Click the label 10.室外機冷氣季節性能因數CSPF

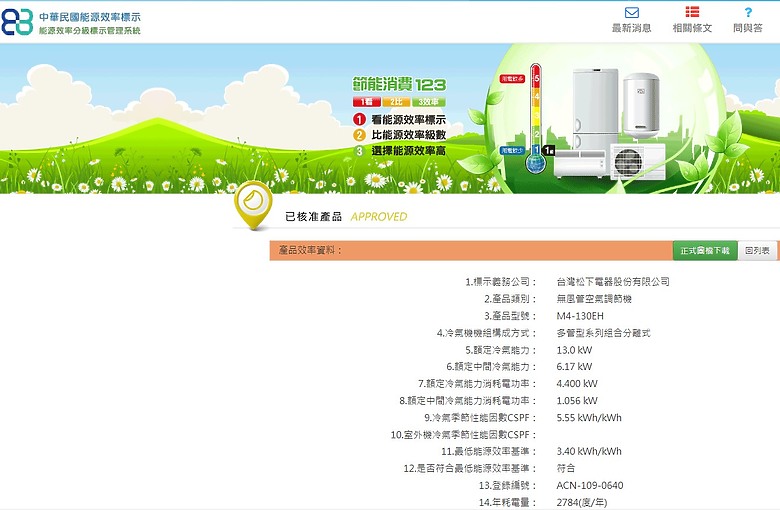pyautogui.click(x=464, y=434)
